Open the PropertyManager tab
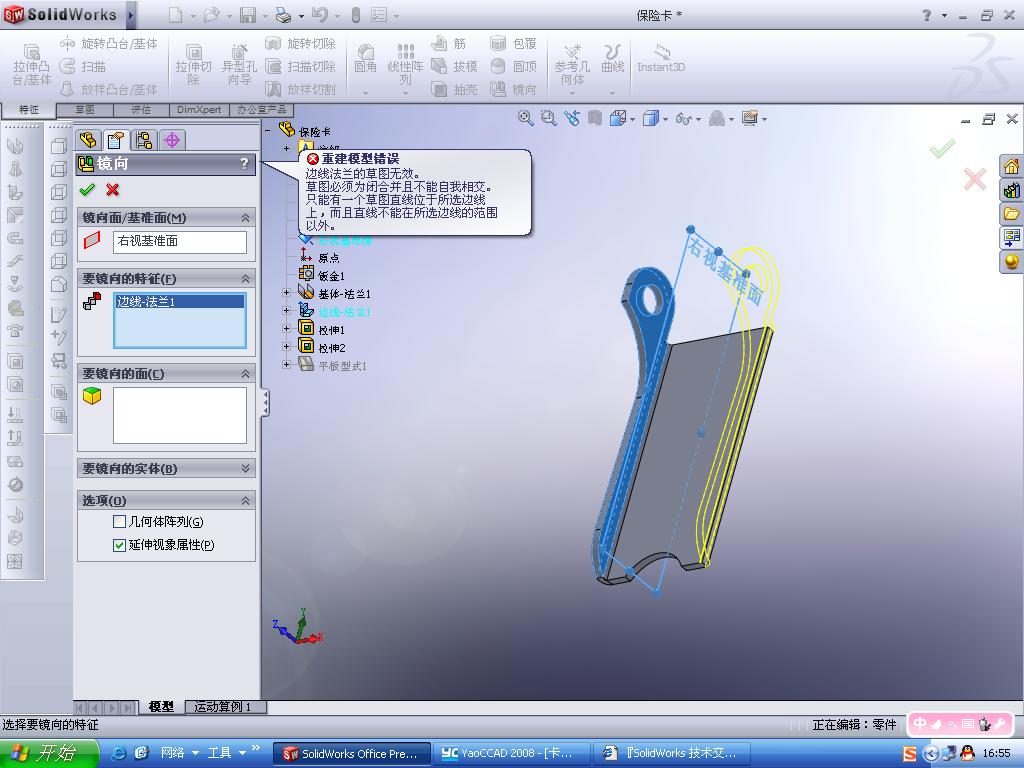This screenshot has height=768, width=1024. (x=116, y=140)
